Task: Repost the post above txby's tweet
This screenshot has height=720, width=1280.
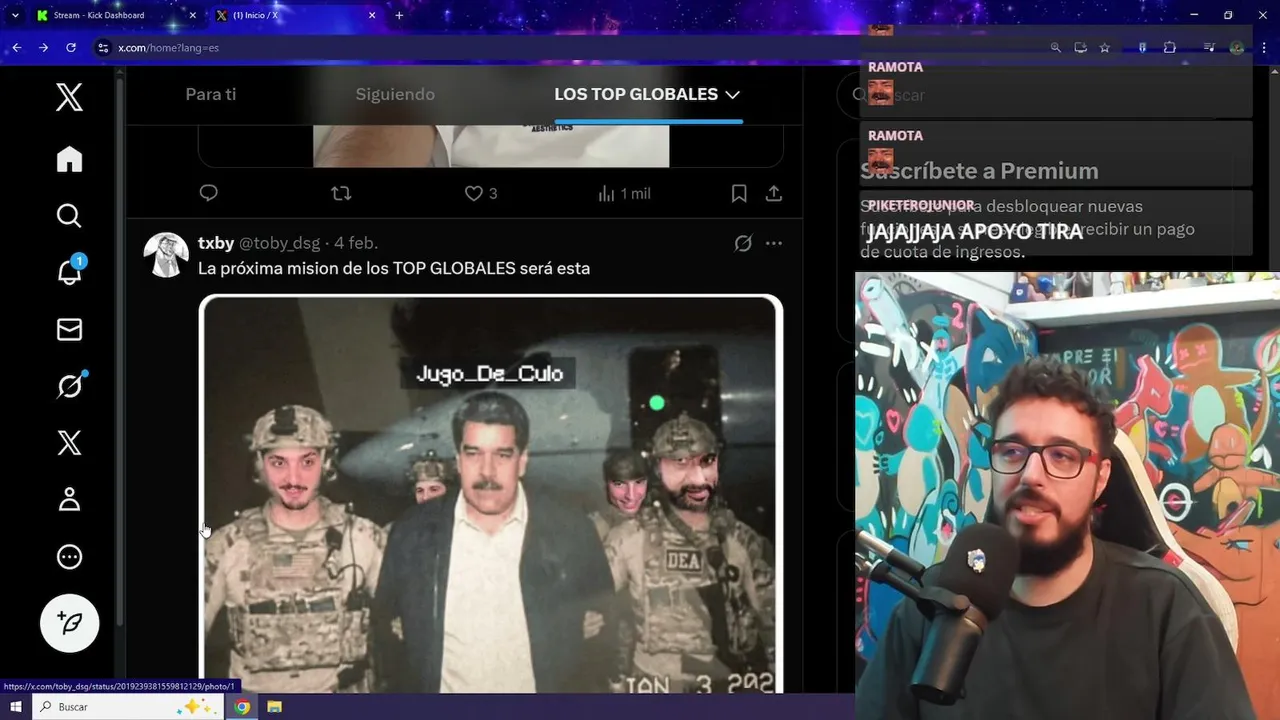Action: 341,193
